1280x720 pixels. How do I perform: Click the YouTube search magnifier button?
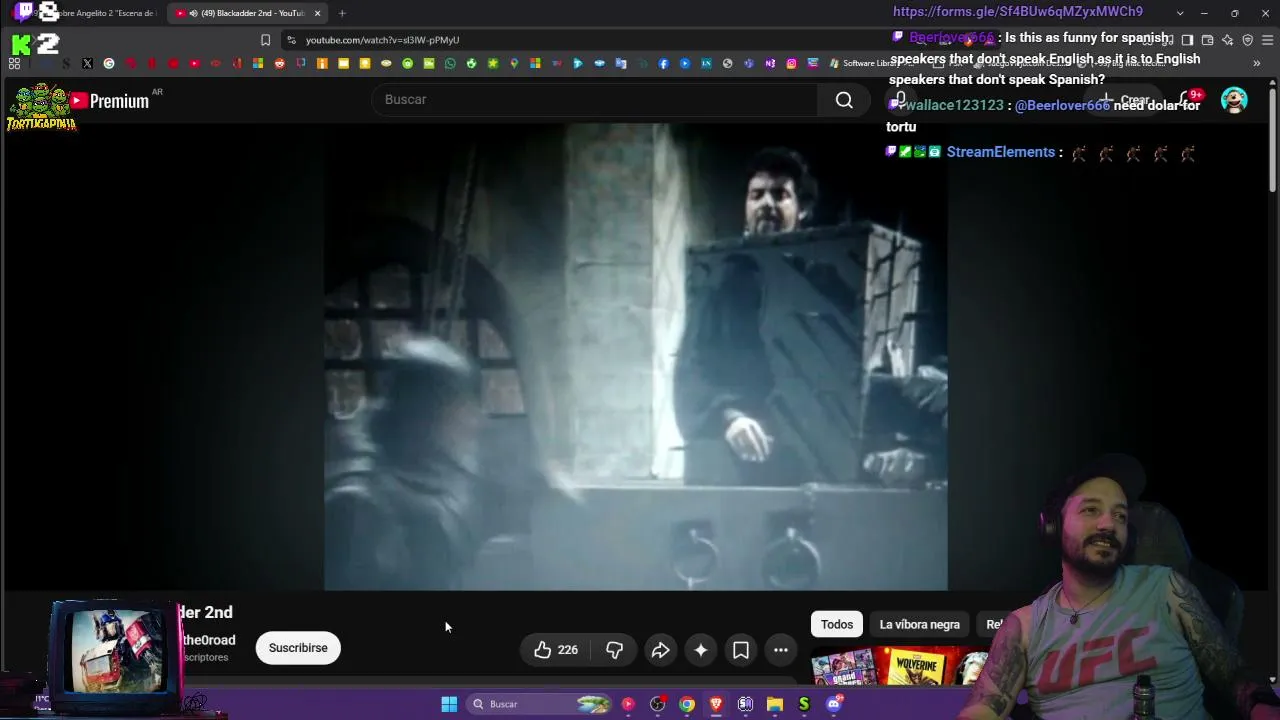coord(844,100)
